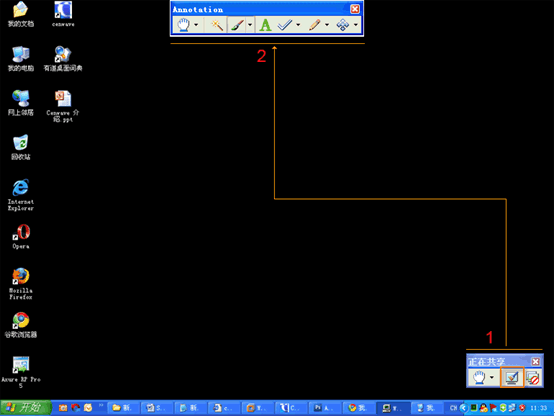Click hand icon in the sharing panel
555x417 pixels.
[479, 377]
